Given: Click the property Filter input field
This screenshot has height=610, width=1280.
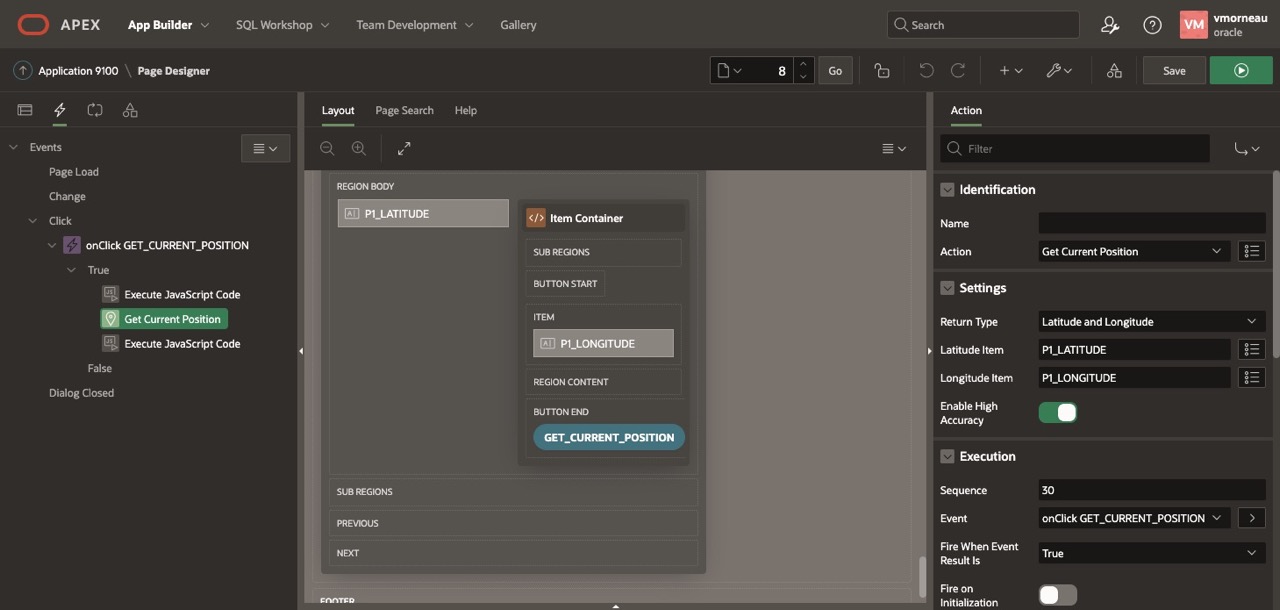Looking at the screenshot, I should (x=1085, y=149).
